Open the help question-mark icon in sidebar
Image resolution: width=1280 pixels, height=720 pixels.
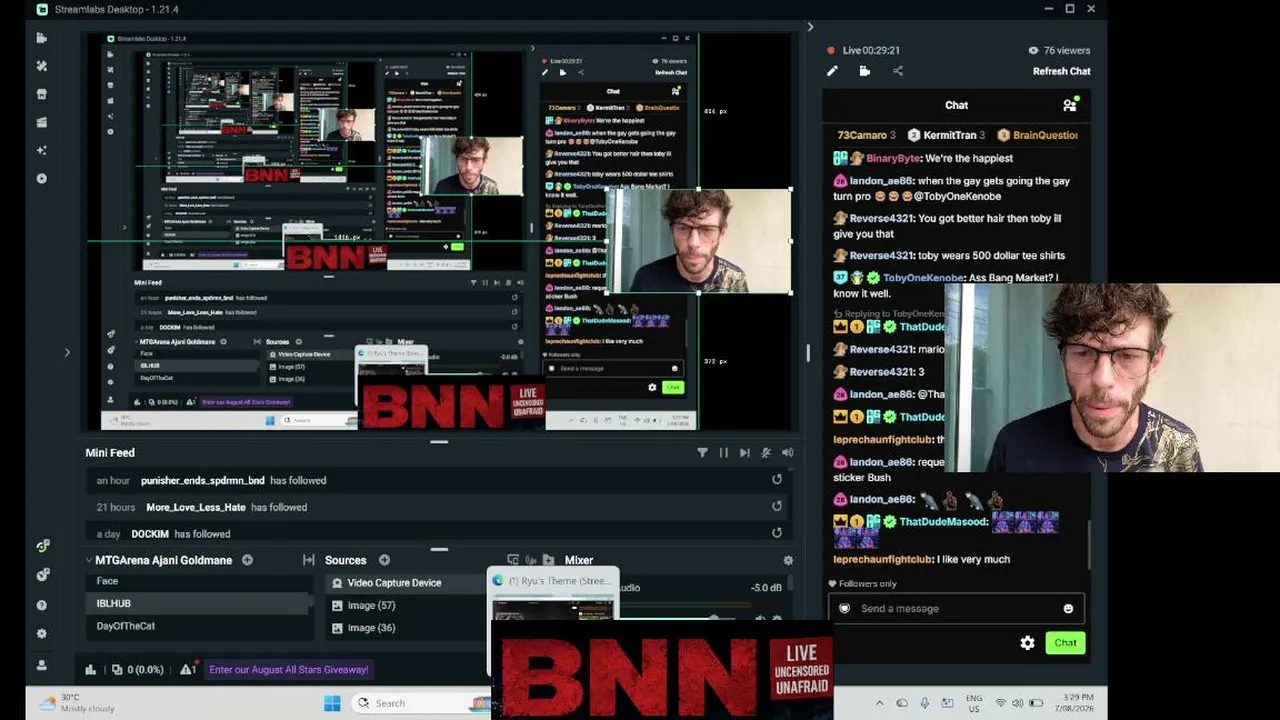[41, 605]
